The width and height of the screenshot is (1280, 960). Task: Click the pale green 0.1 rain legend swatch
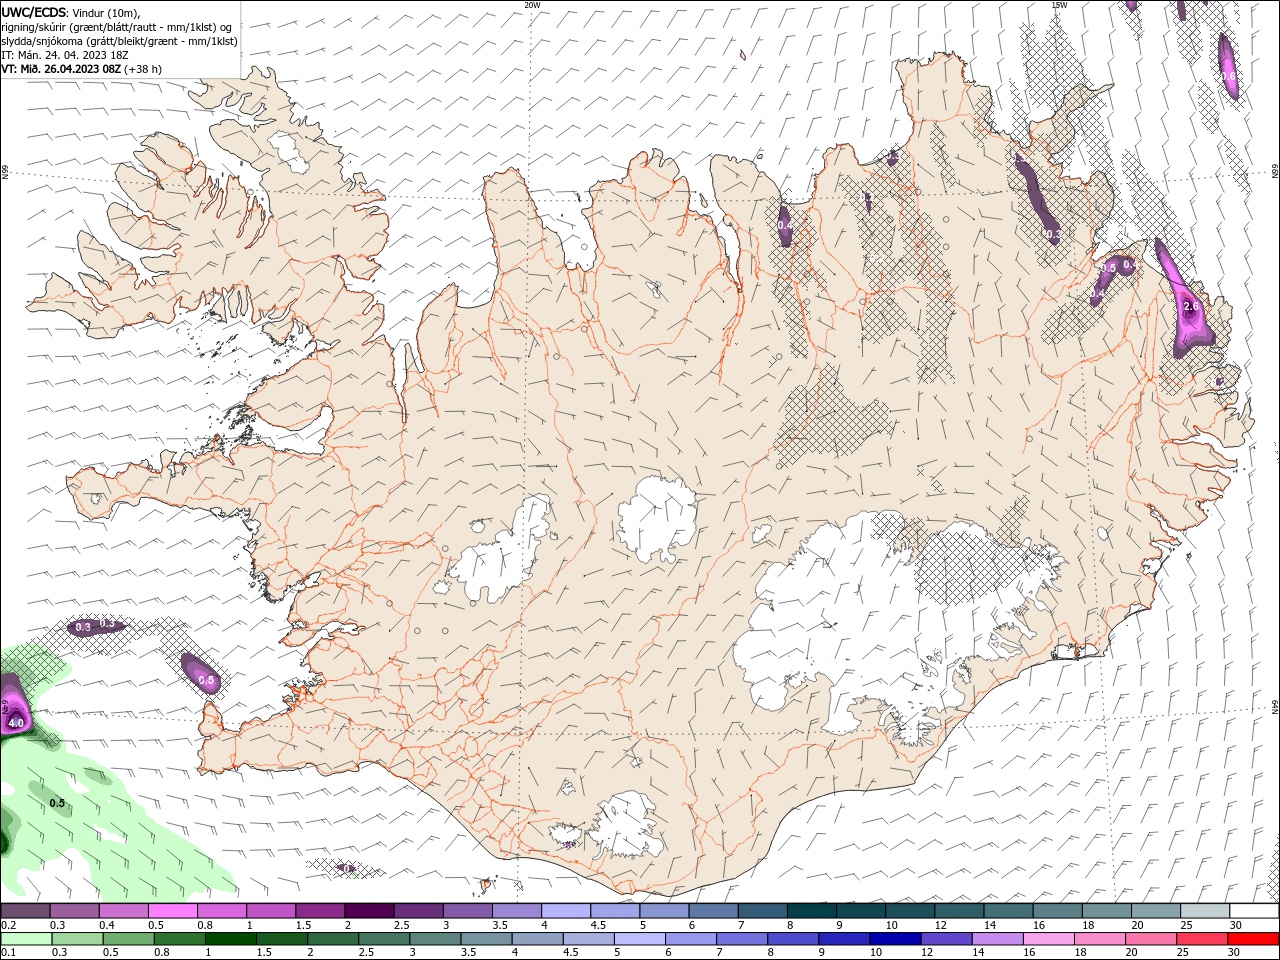[26, 939]
